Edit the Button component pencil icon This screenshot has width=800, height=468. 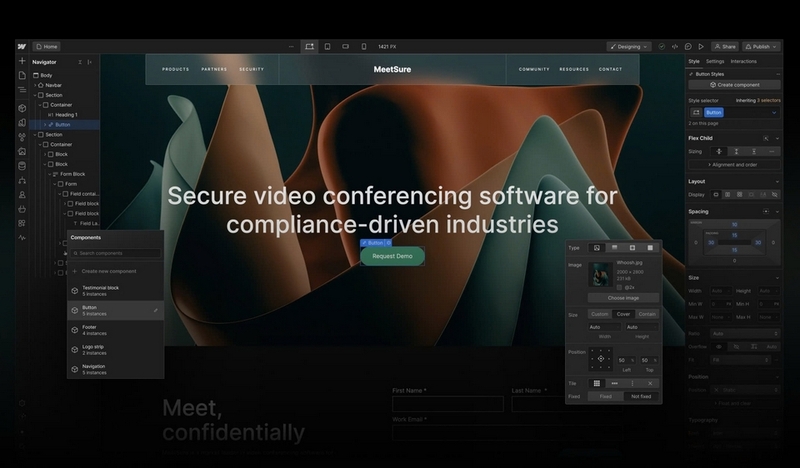(156, 310)
